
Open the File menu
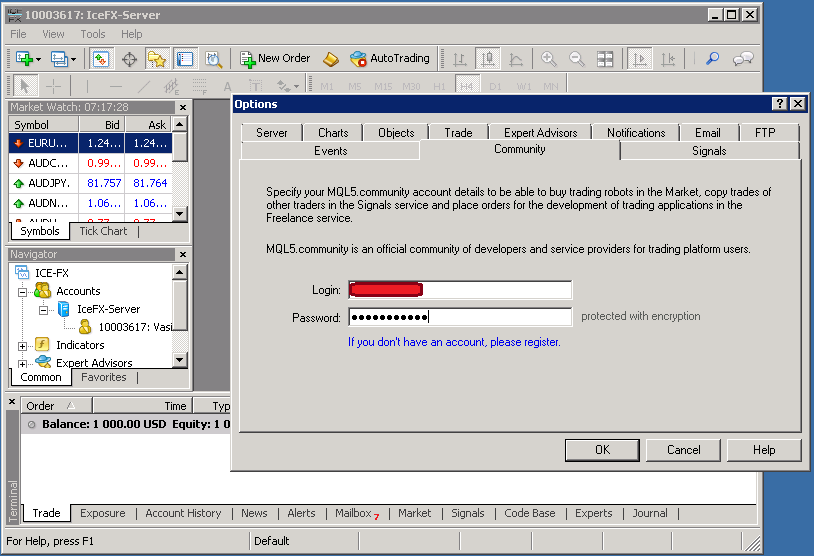[18, 34]
